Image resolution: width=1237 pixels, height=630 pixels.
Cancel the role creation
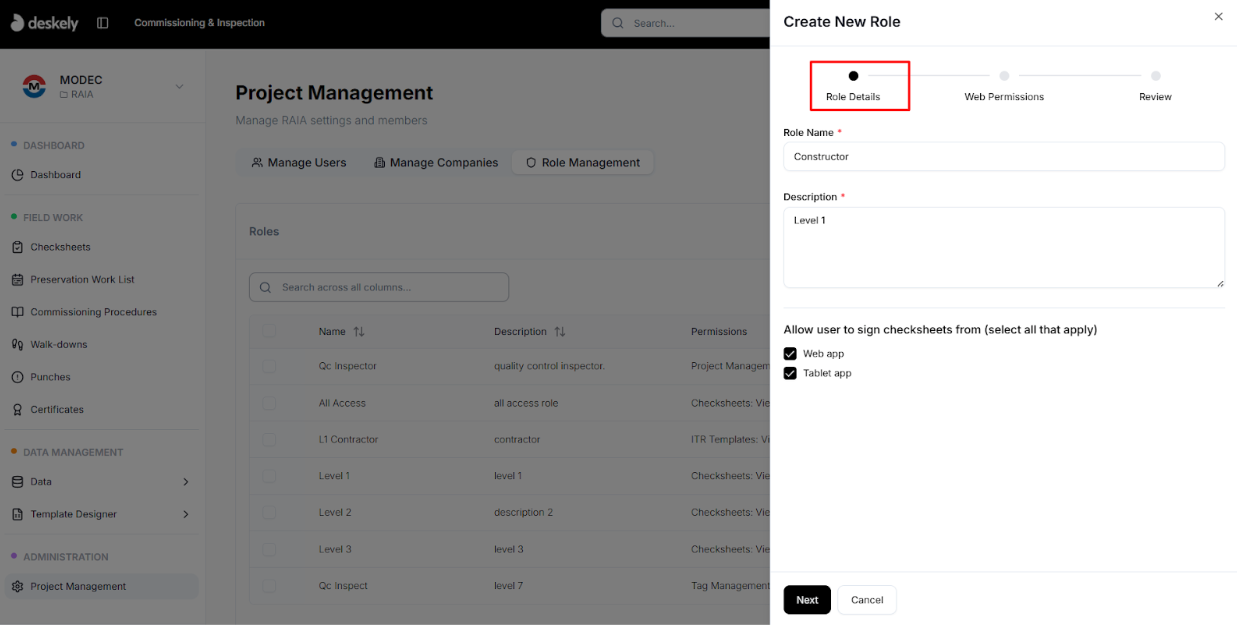coord(866,599)
